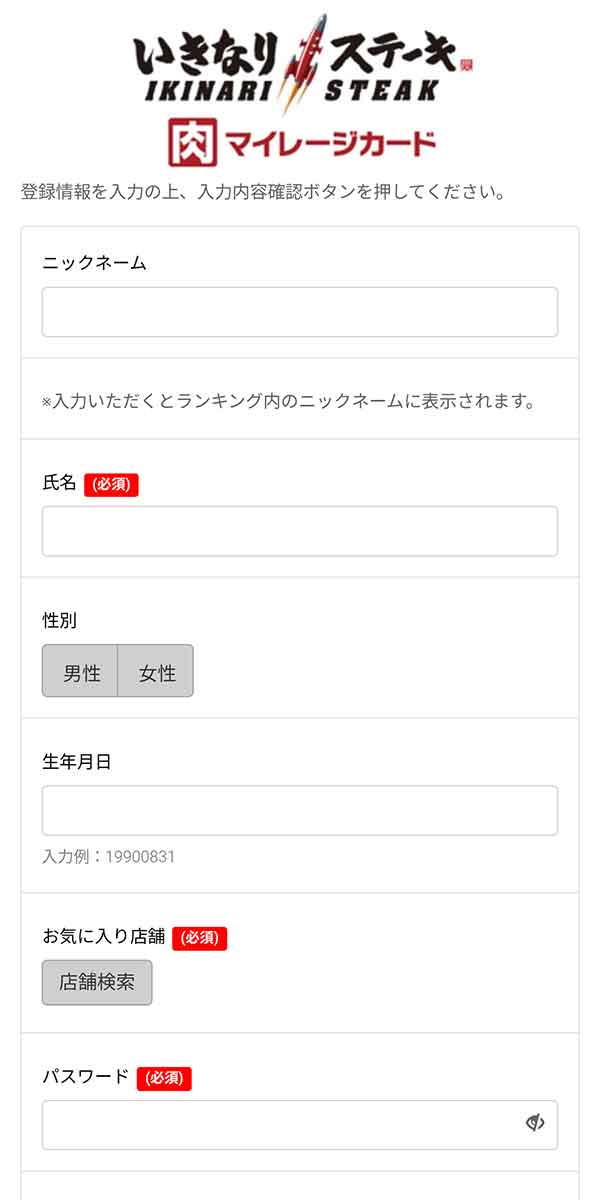
Task: Click the small red seal stamp in the logo
Action: pos(466,66)
